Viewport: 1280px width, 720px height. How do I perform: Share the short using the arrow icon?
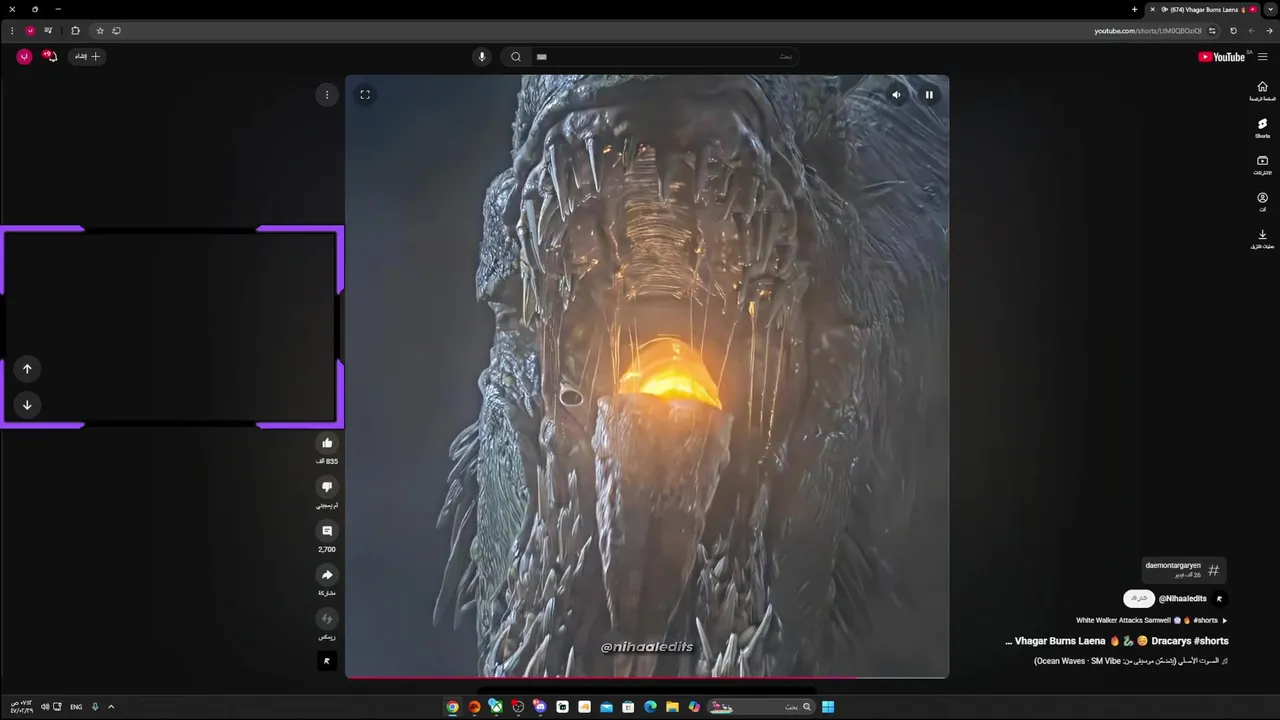tap(327, 575)
